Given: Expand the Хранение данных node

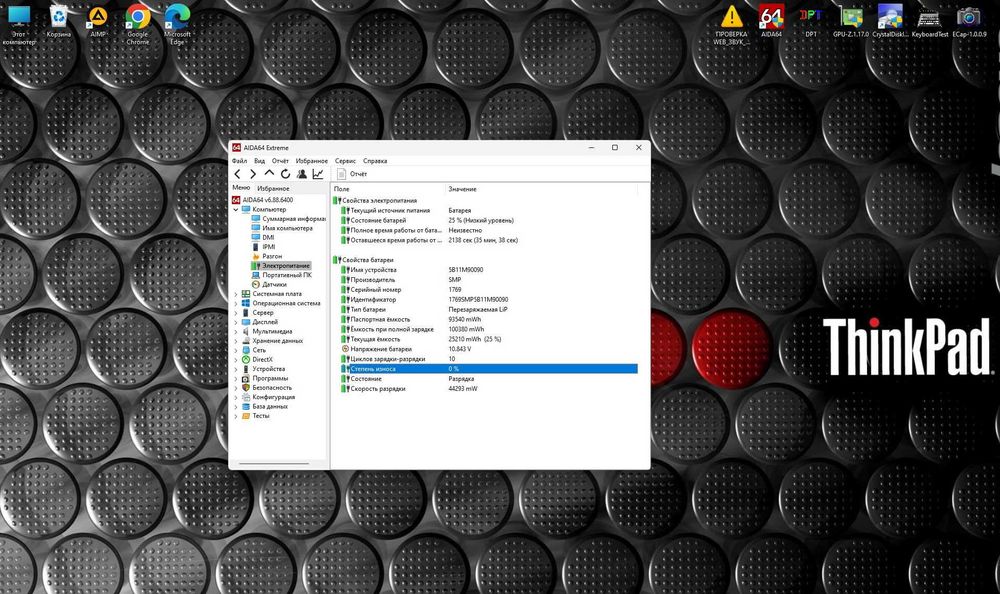Looking at the screenshot, I should (x=235, y=341).
